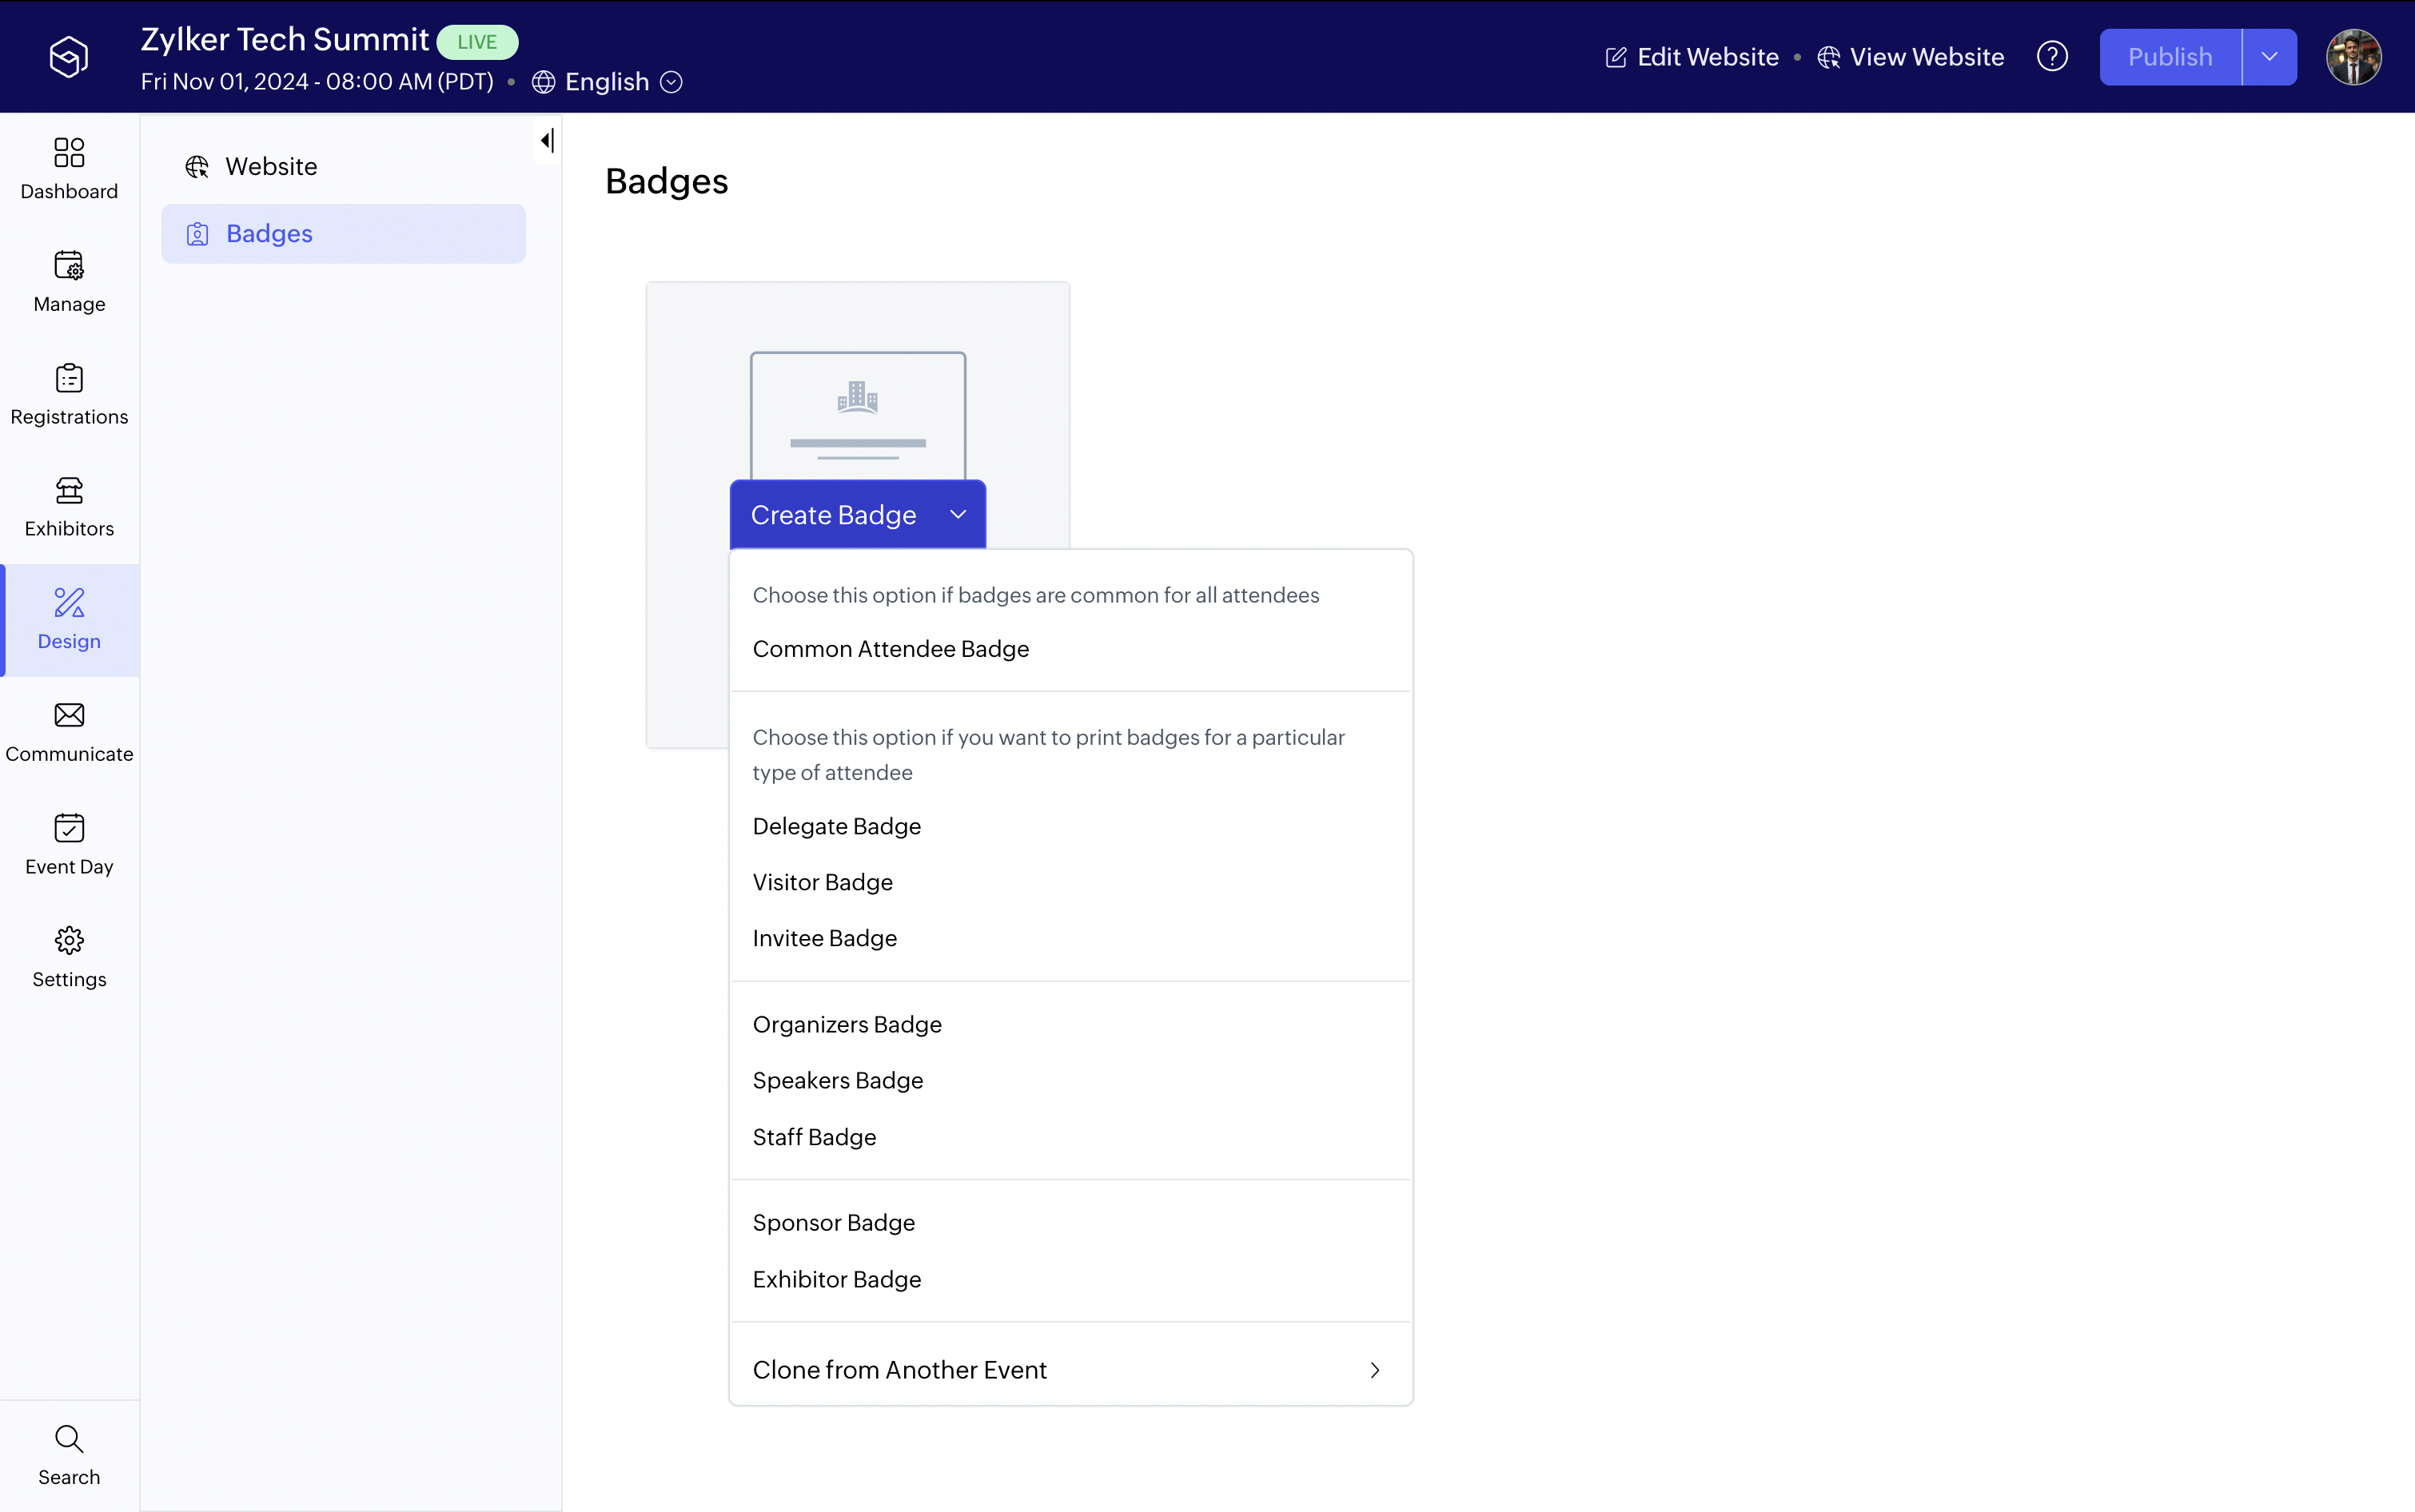
Task: Click the help question mark icon
Action: click(x=2052, y=57)
